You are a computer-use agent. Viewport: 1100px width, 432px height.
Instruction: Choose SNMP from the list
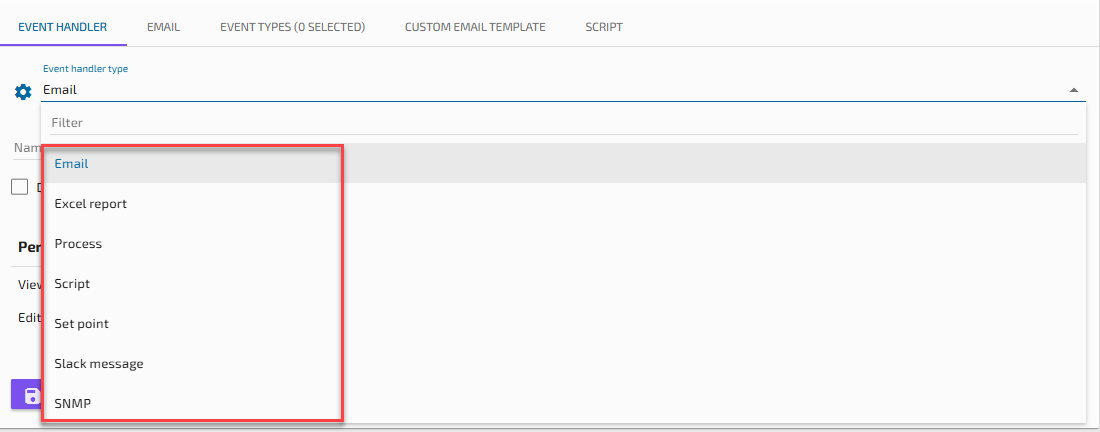point(73,403)
